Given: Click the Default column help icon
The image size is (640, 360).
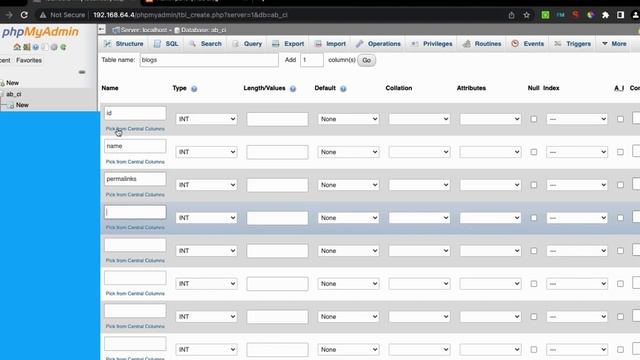Looking at the screenshot, I should coord(343,89).
